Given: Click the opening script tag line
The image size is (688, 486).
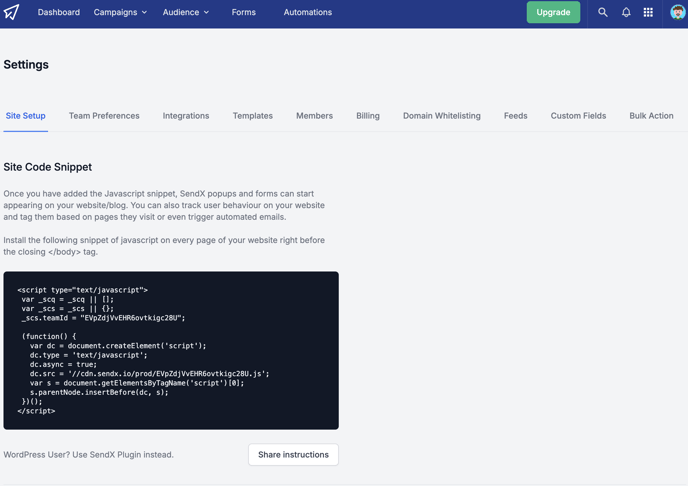Looking at the screenshot, I should pyautogui.click(x=82, y=290).
